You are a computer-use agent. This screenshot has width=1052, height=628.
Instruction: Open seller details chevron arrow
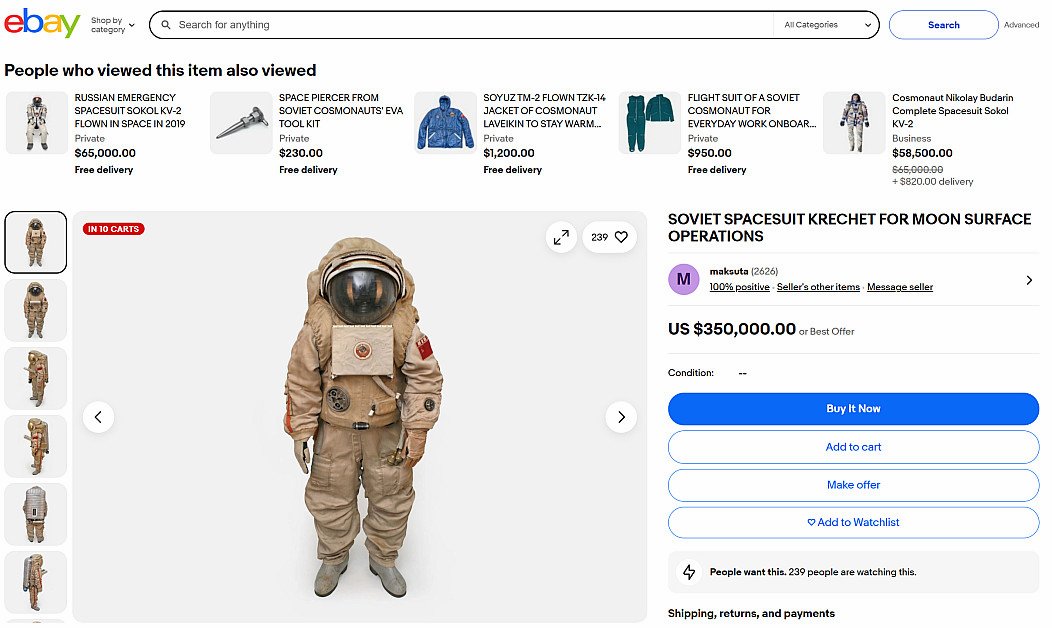1029,280
